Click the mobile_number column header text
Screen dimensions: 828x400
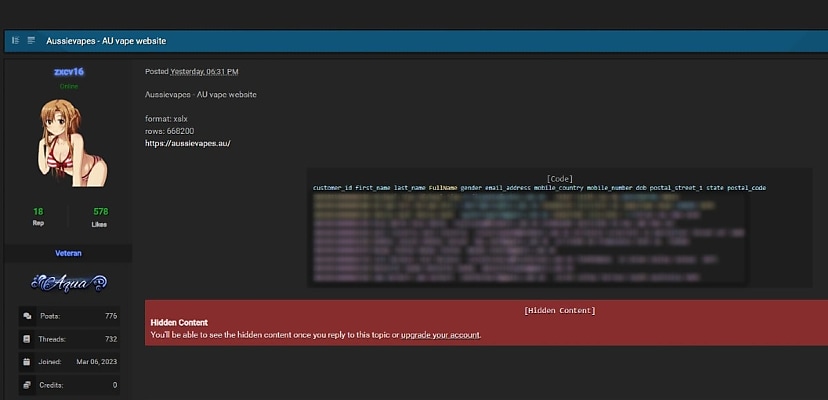609,188
